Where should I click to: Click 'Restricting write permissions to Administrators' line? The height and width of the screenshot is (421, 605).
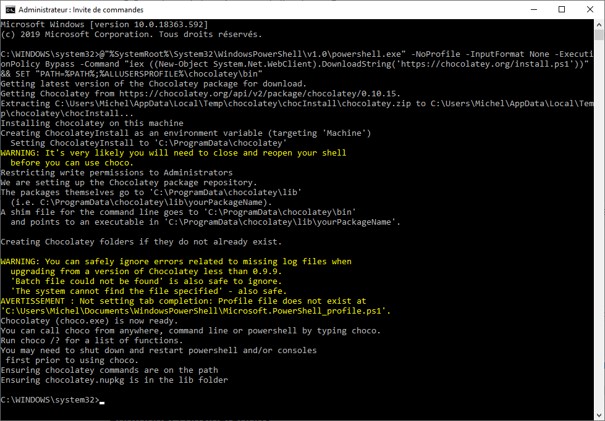pos(88,173)
